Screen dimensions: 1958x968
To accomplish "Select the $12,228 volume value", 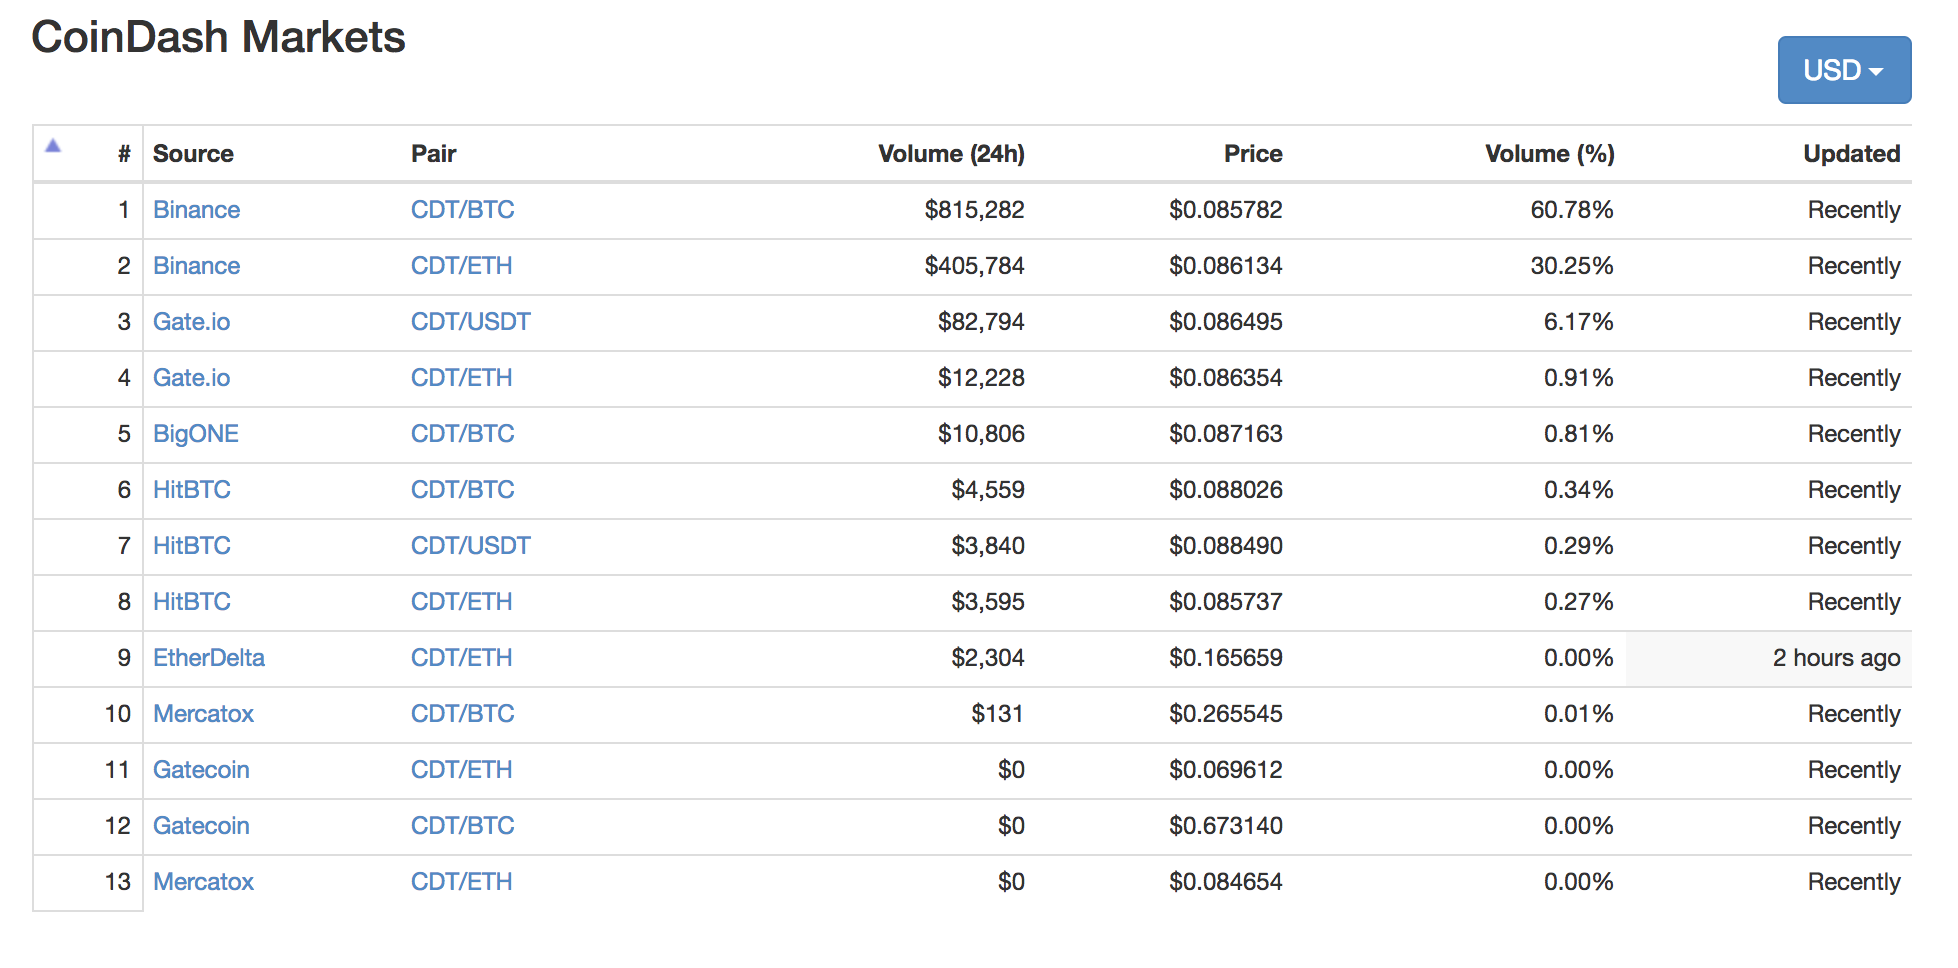I will pyautogui.click(x=981, y=378).
